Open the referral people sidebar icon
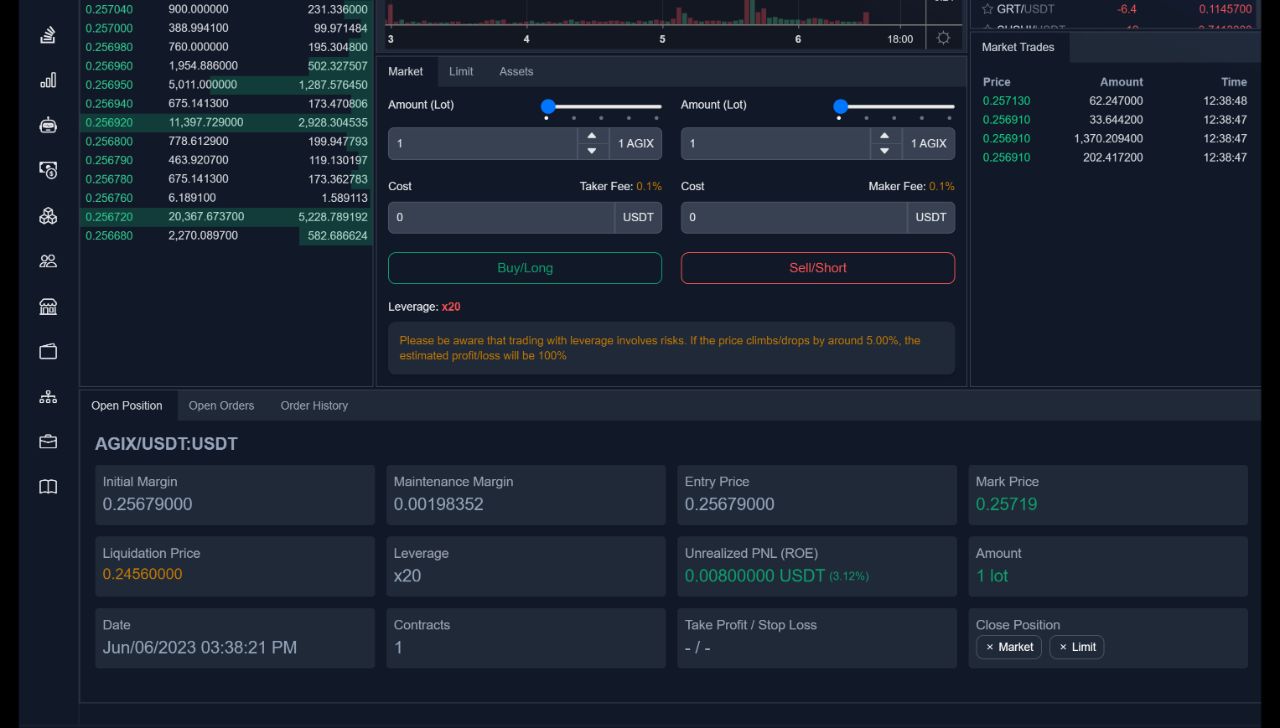 (x=47, y=260)
